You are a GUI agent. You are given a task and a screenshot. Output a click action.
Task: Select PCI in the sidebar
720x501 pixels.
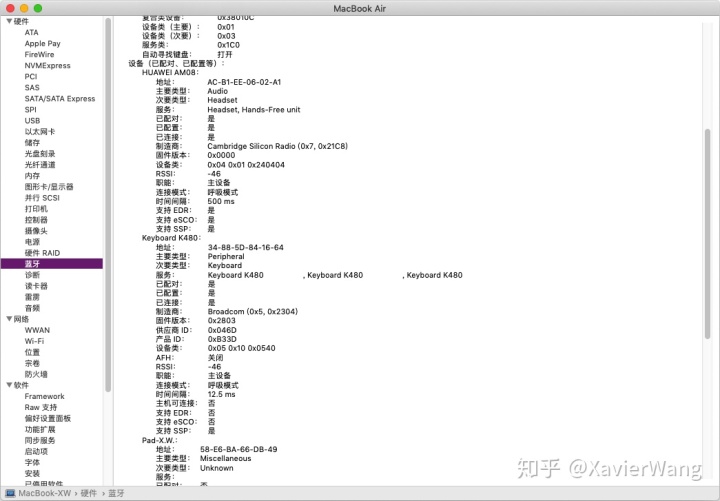pyautogui.click(x=30, y=76)
